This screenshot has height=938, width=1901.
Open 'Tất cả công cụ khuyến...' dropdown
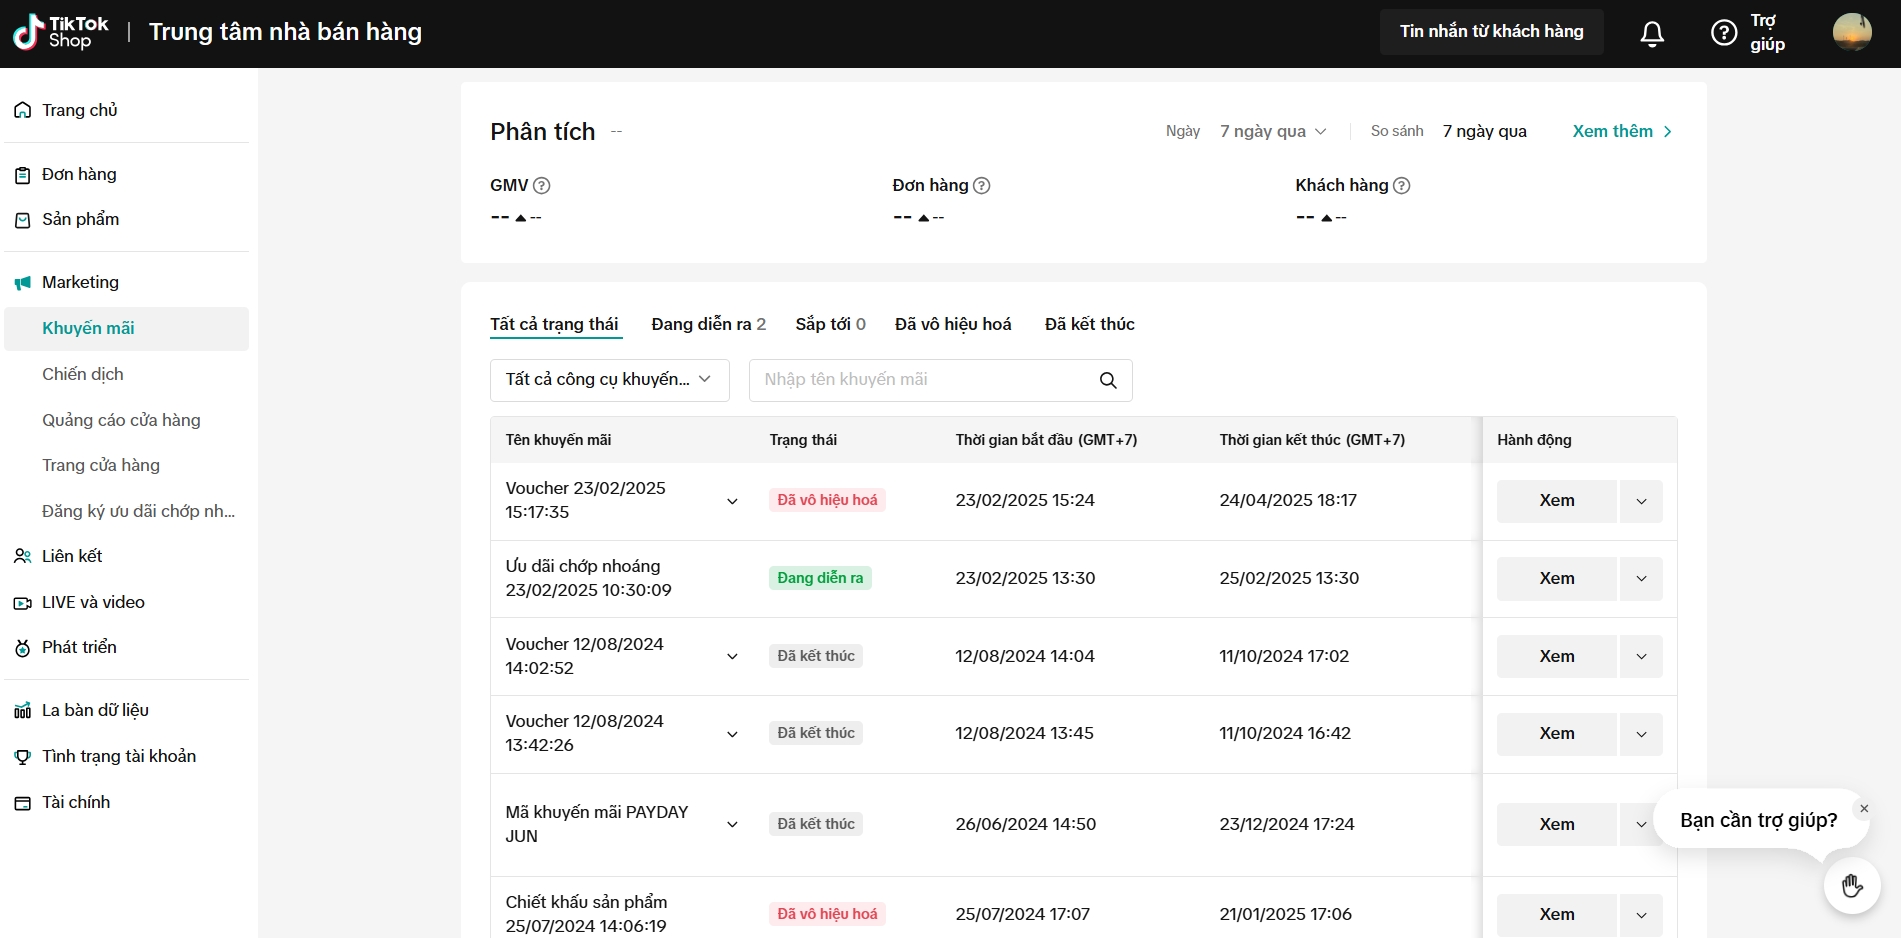[x=609, y=380]
